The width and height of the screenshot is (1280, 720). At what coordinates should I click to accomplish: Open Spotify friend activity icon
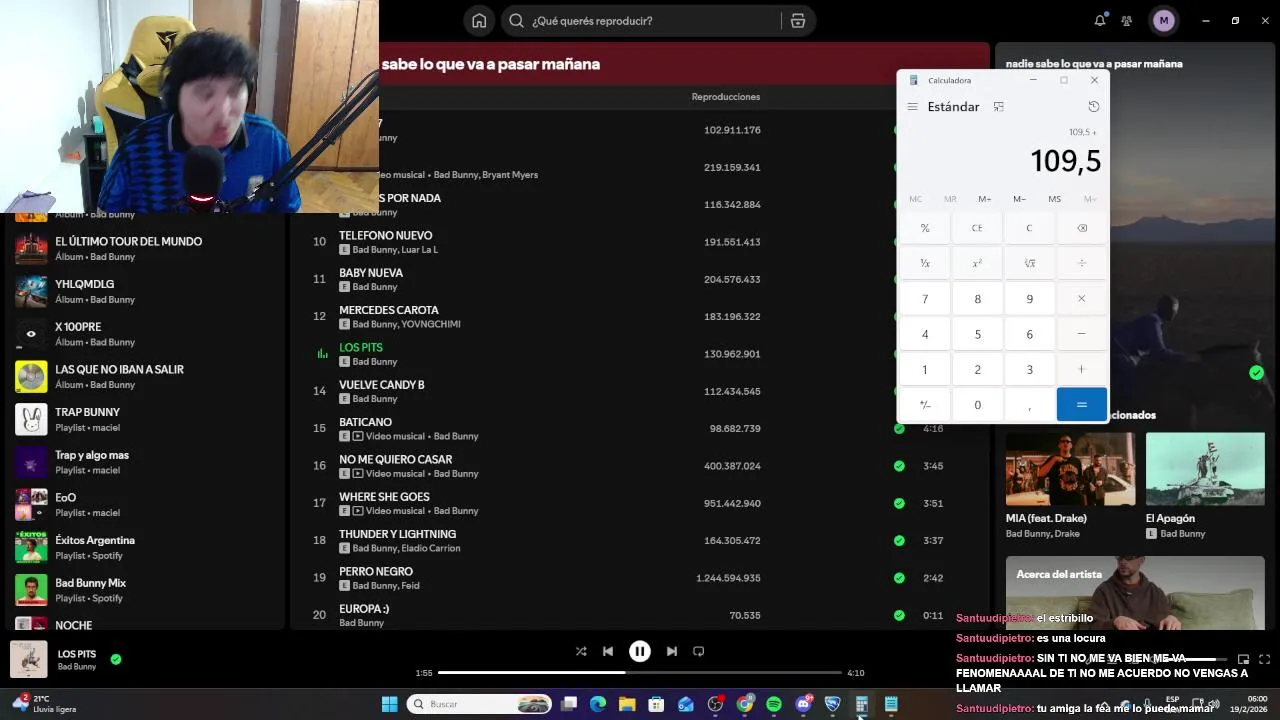1127,21
